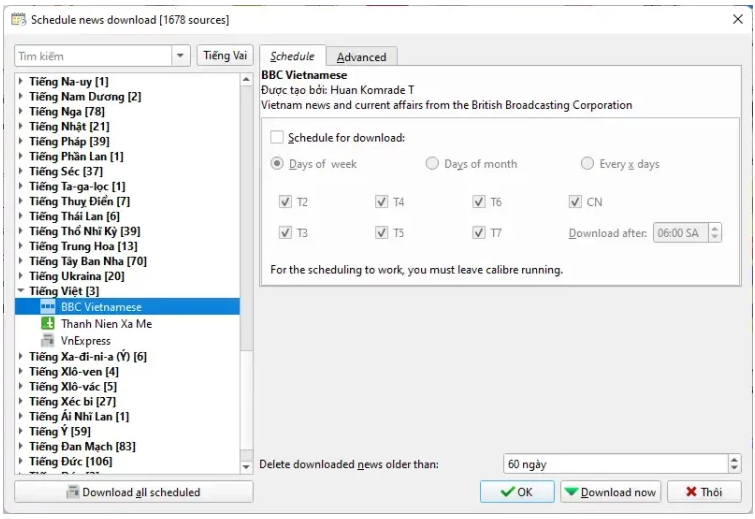The width and height of the screenshot is (755, 519).
Task: Select Tiếng Thổ Nhĩ Kỳ [39] row
Action: coord(127,231)
